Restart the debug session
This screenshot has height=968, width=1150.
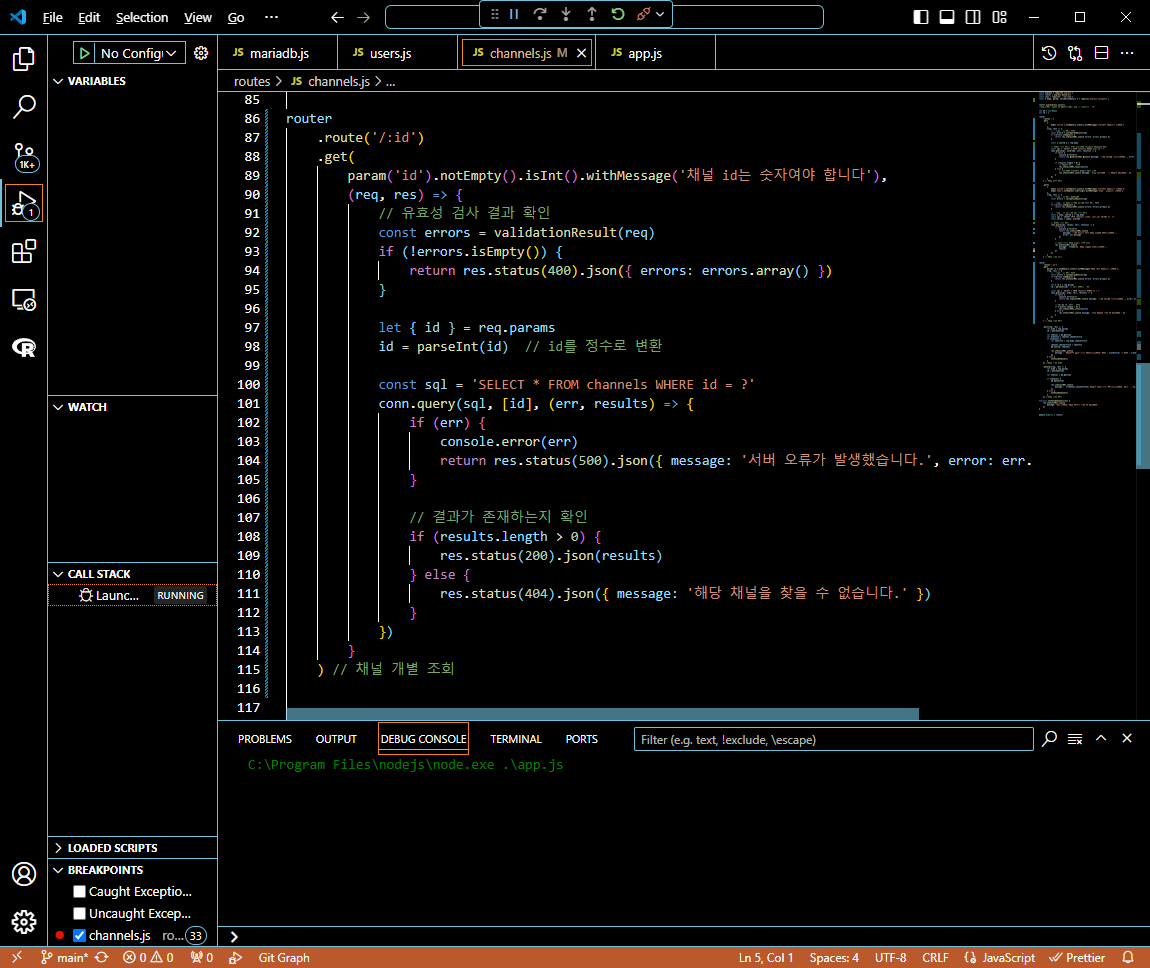pos(618,14)
